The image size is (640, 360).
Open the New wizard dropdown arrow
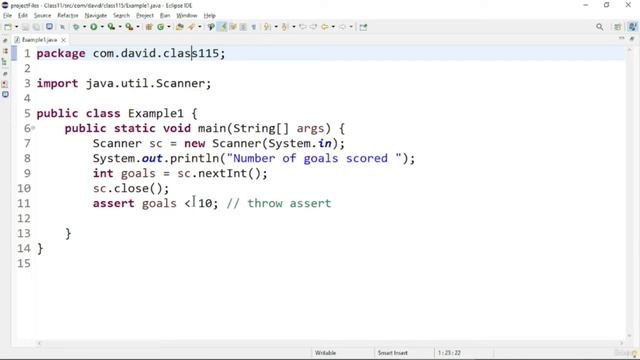click(x=16, y=27)
